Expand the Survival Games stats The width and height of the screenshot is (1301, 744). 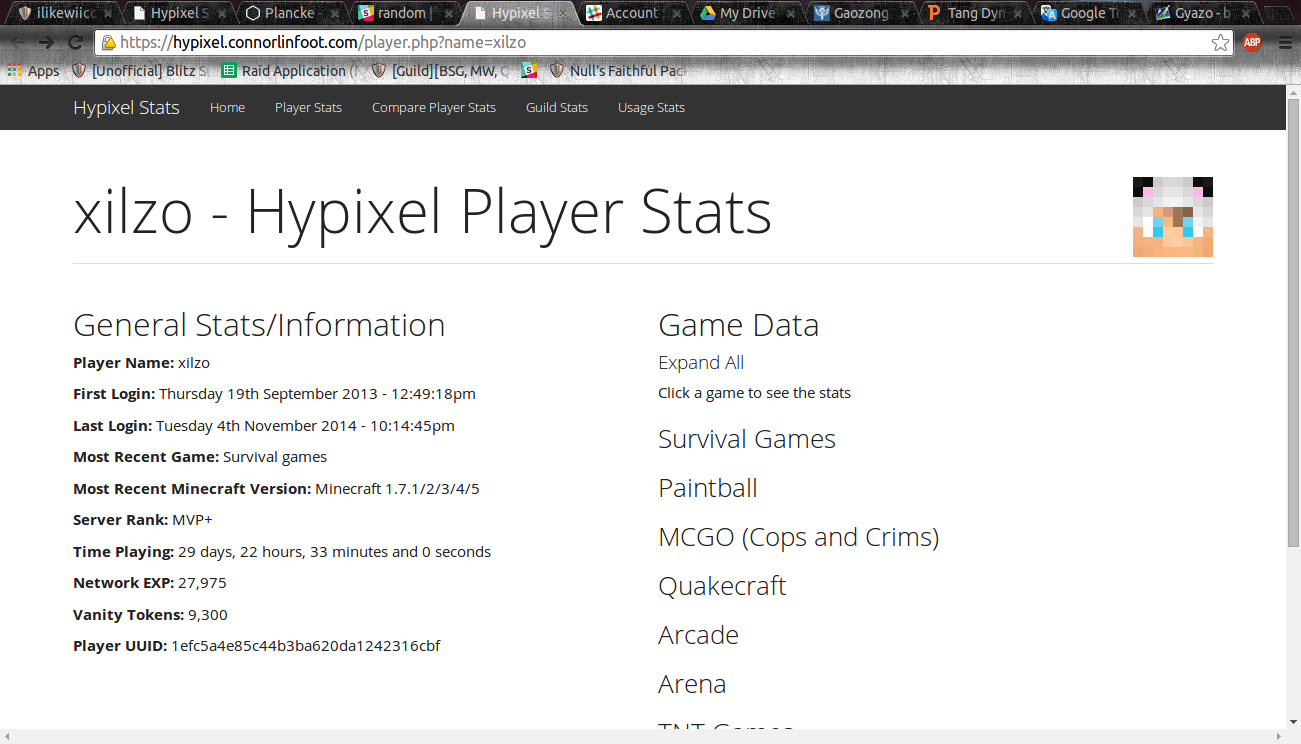pos(747,439)
